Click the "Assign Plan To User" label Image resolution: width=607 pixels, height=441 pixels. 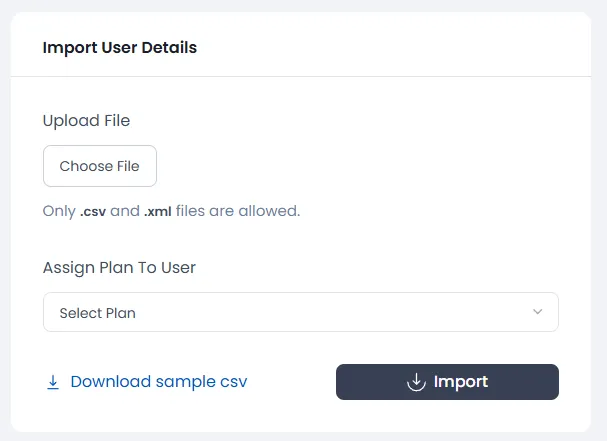[119, 267]
